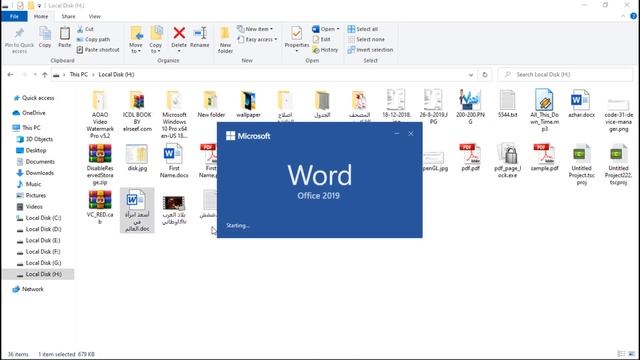
Task: Click the New folder ribbon button
Action: (225, 40)
